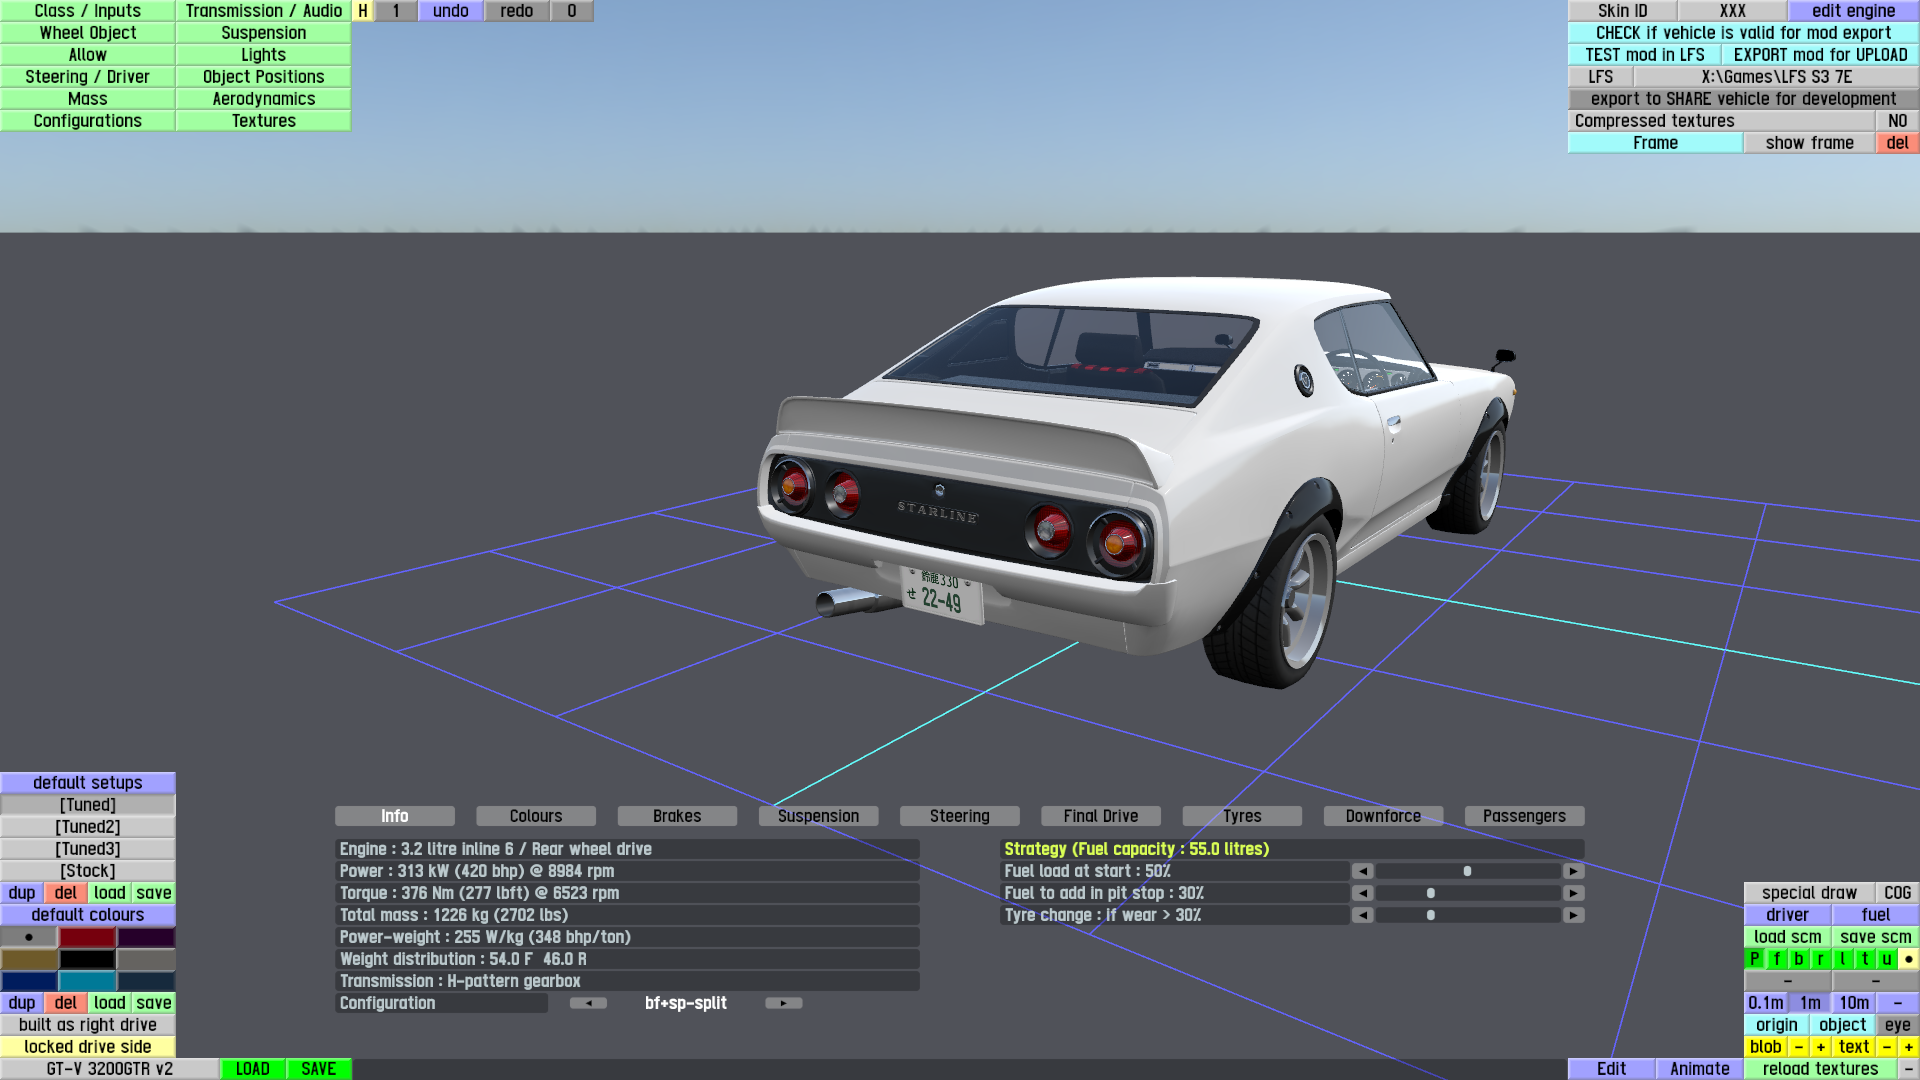Select the P perspective view button
Viewport: 1920px width, 1080px height.
pos(1754,959)
